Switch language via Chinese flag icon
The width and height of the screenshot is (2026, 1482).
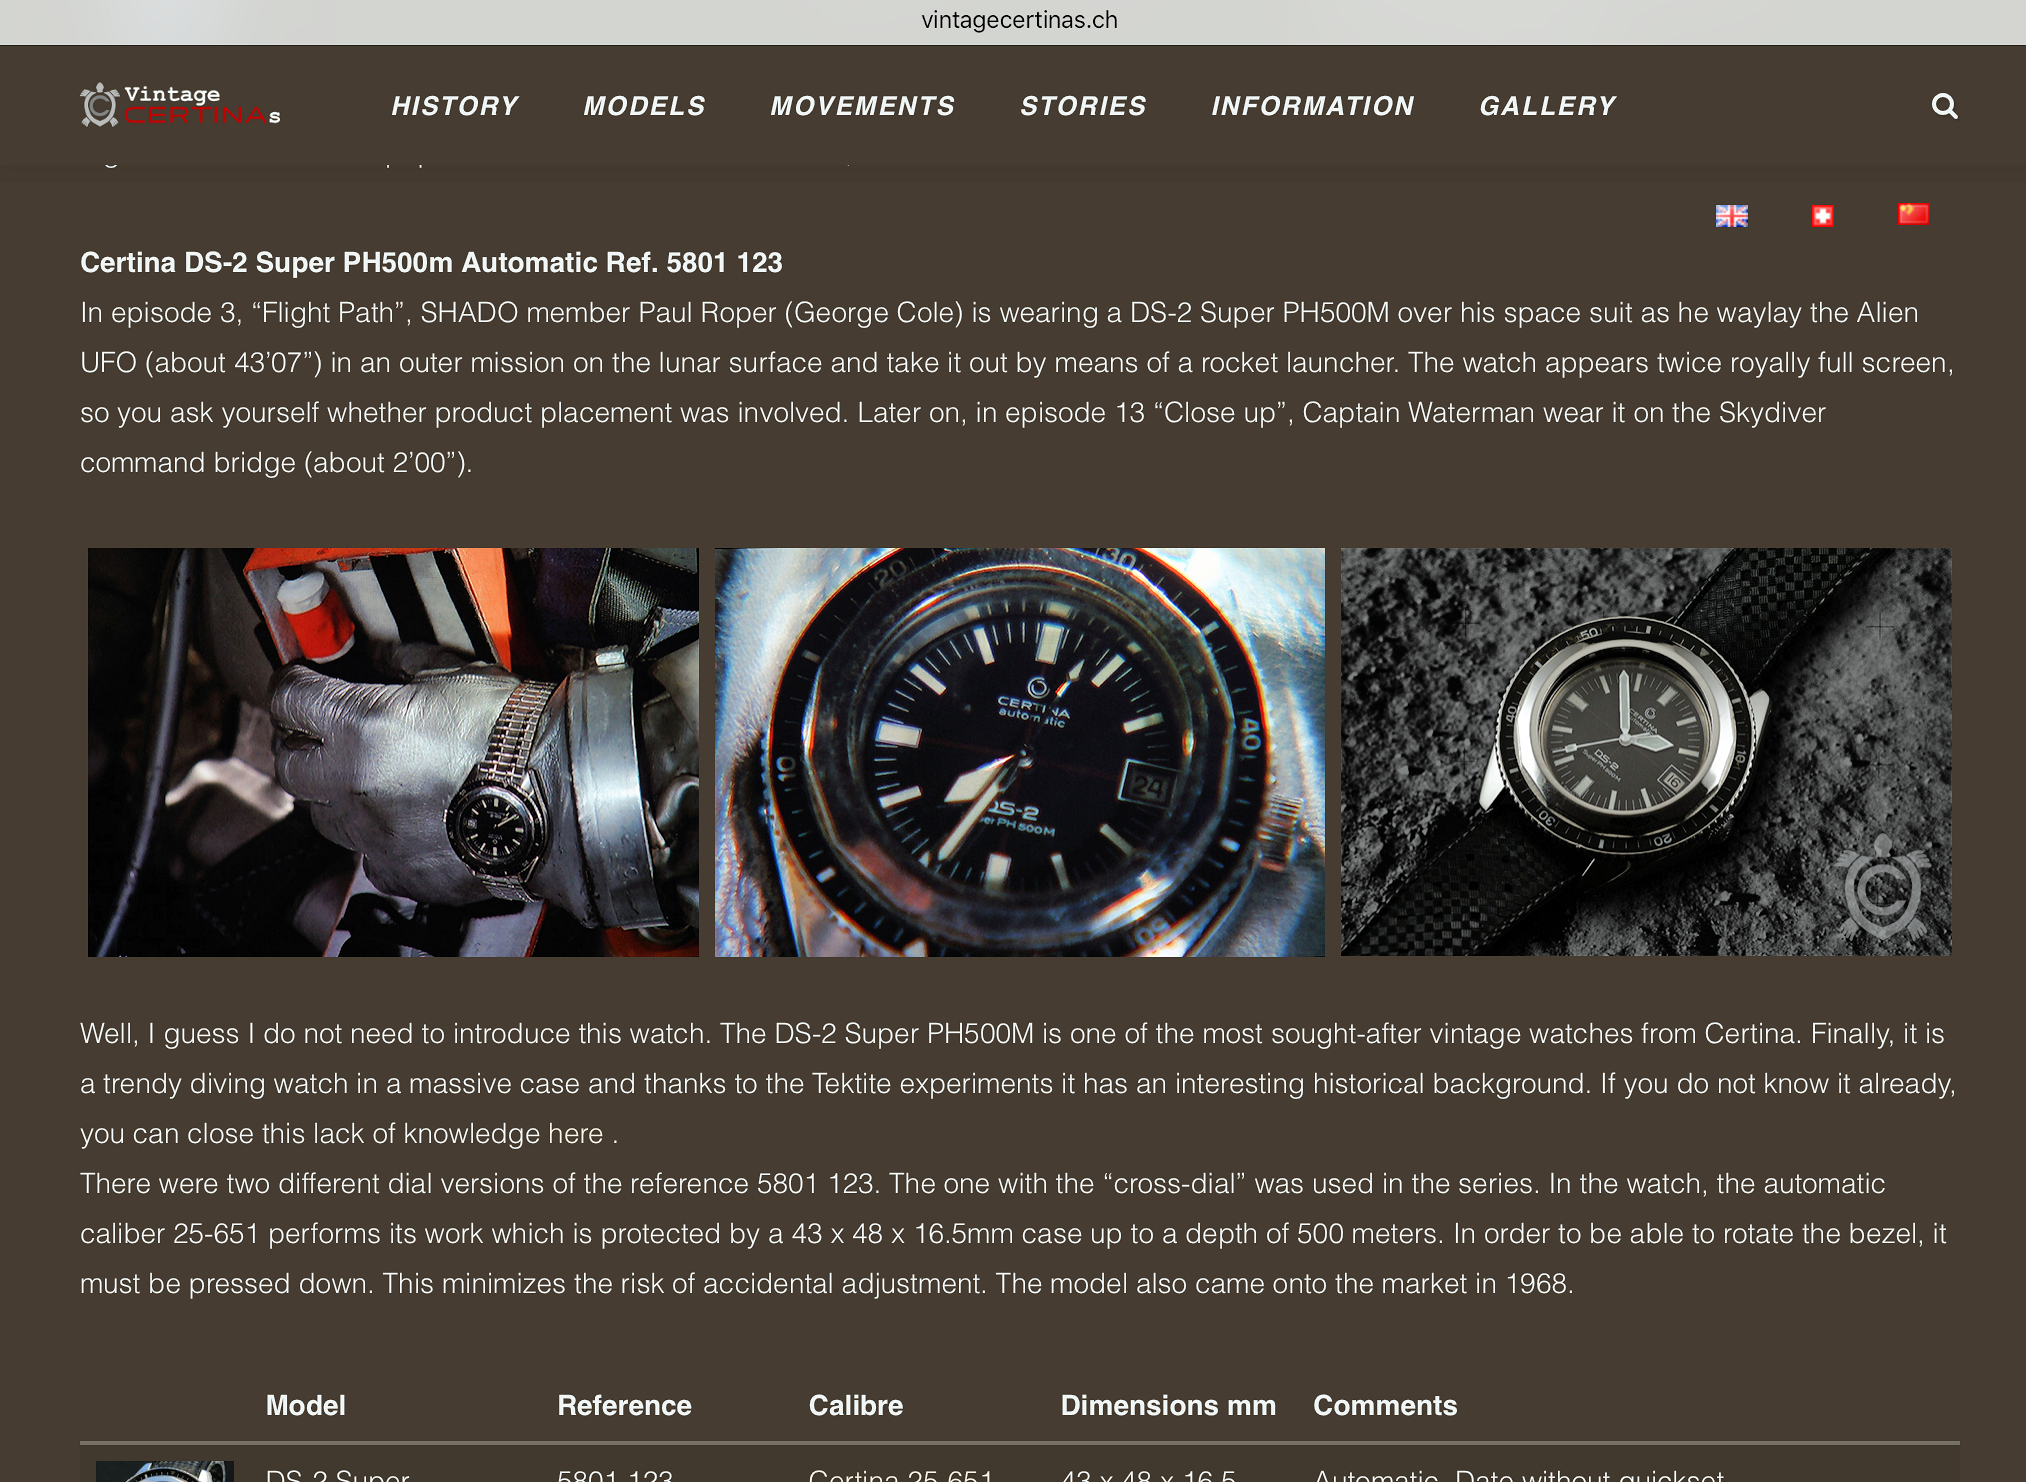click(1913, 215)
